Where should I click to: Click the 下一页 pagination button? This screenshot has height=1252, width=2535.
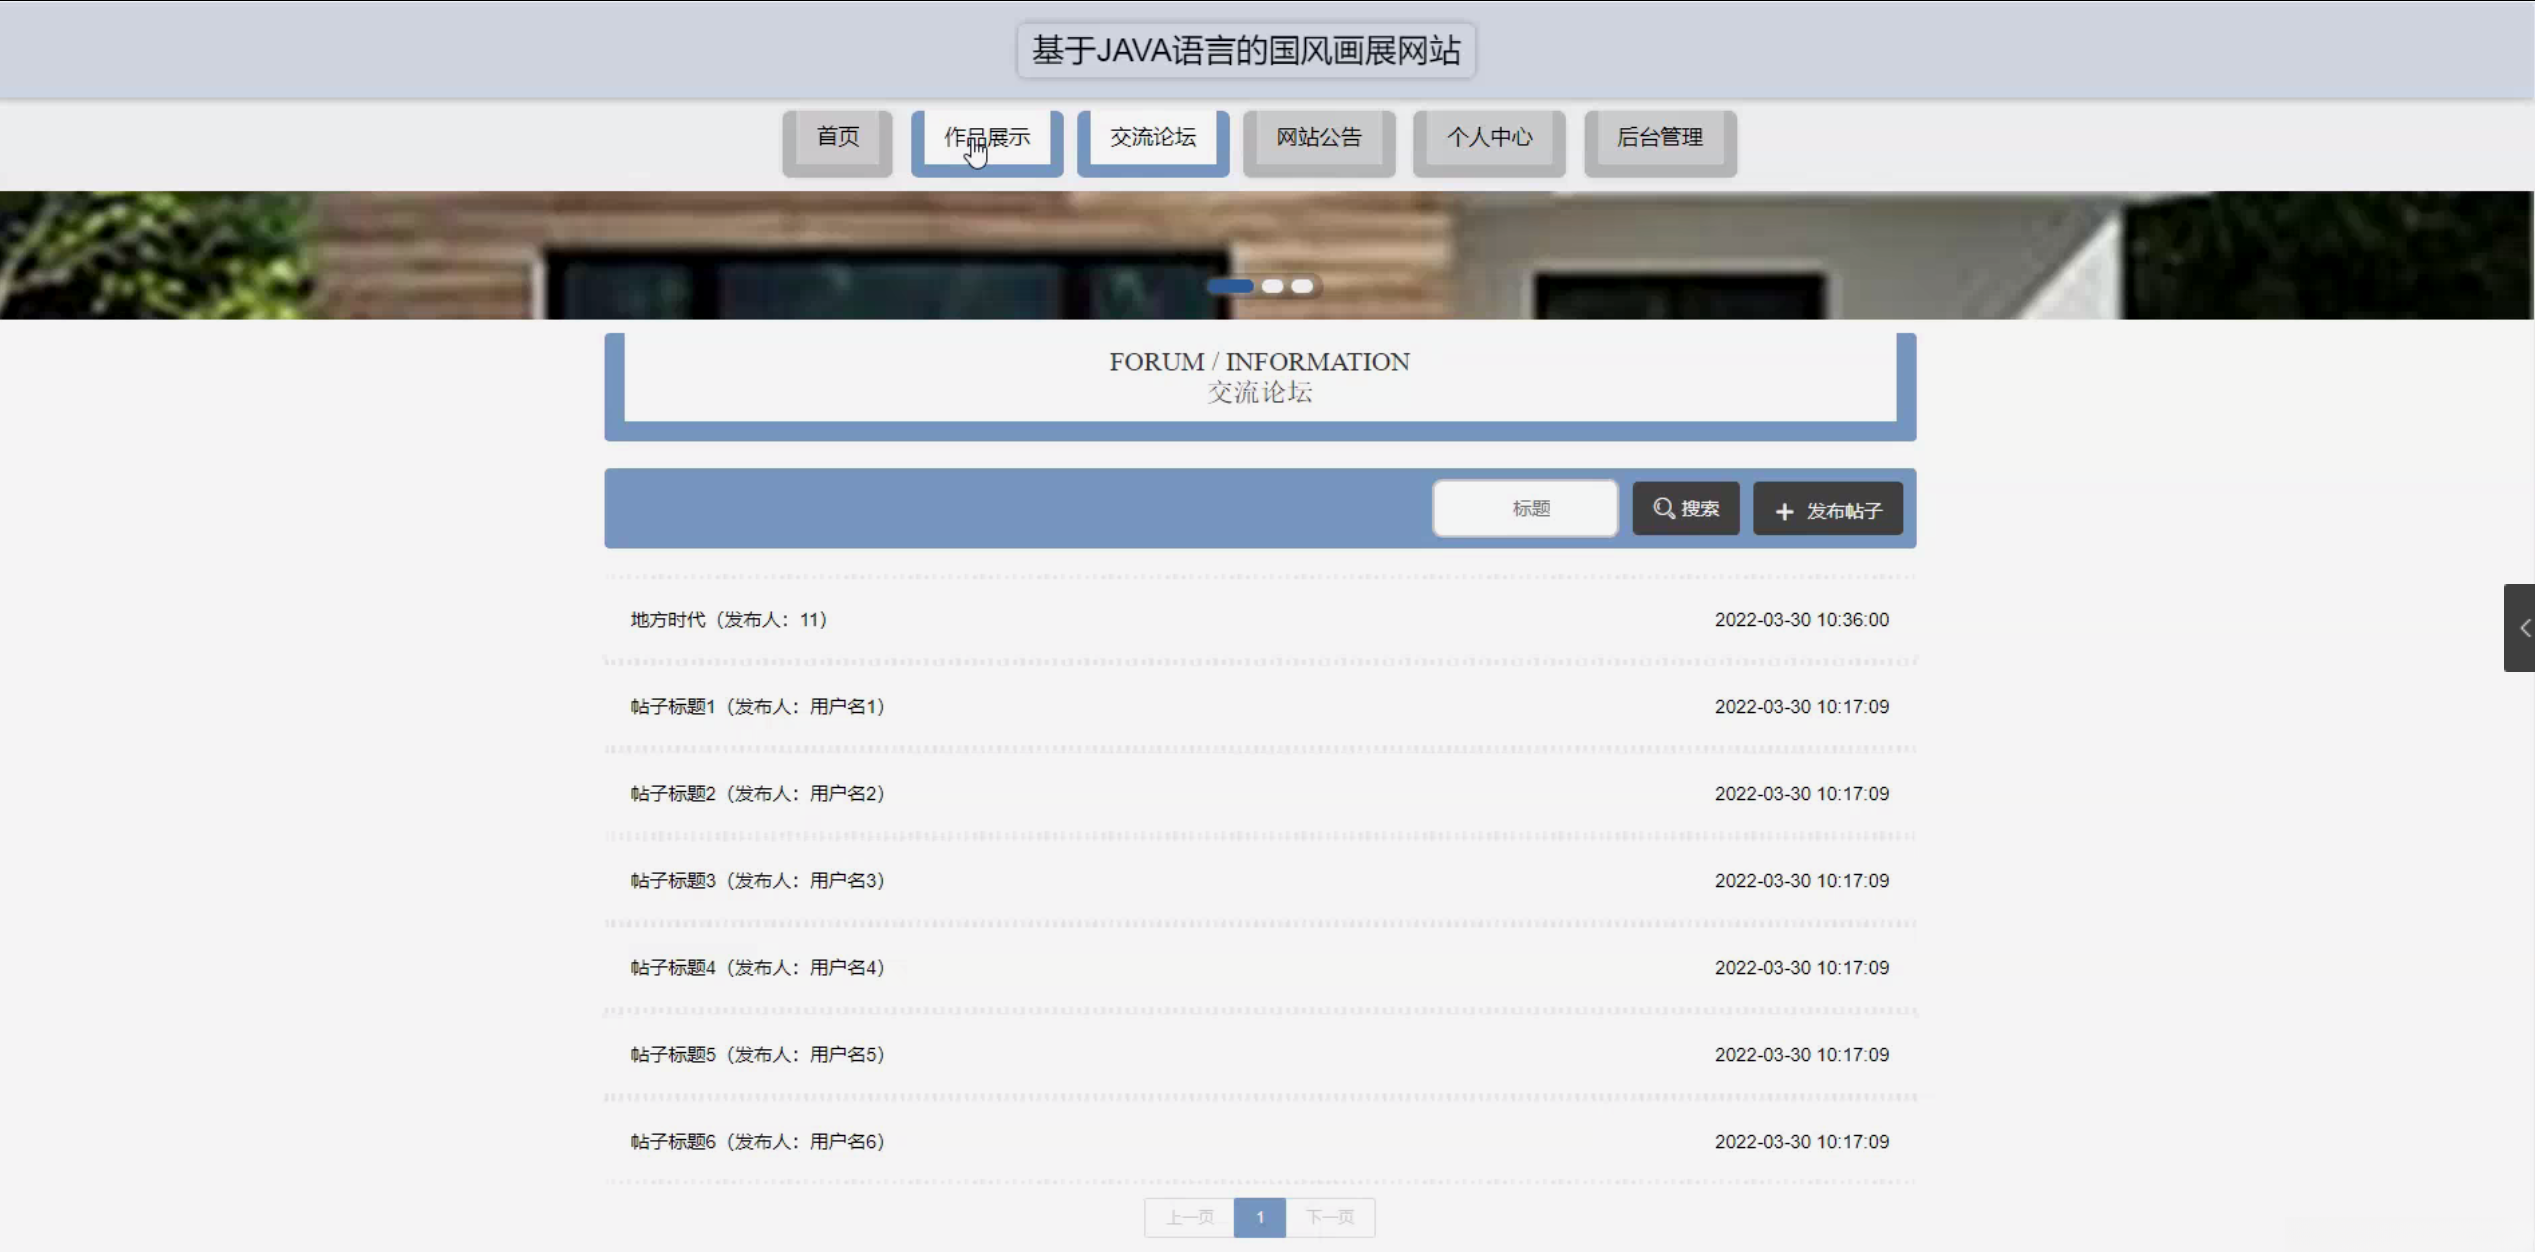coord(1330,1217)
